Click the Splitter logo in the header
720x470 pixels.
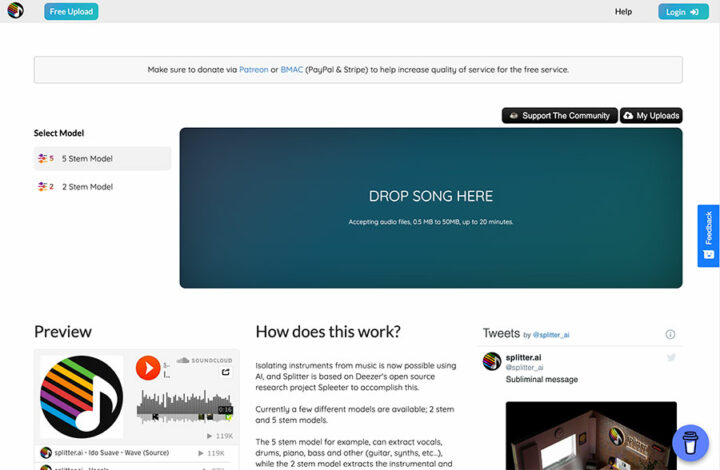[x=15, y=12]
